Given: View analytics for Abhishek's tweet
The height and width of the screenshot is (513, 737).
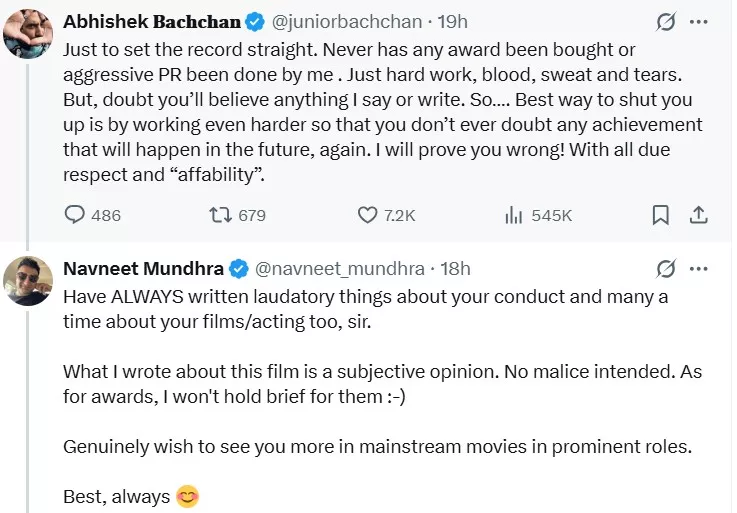Looking at the screenshot, I should [514, 215].
